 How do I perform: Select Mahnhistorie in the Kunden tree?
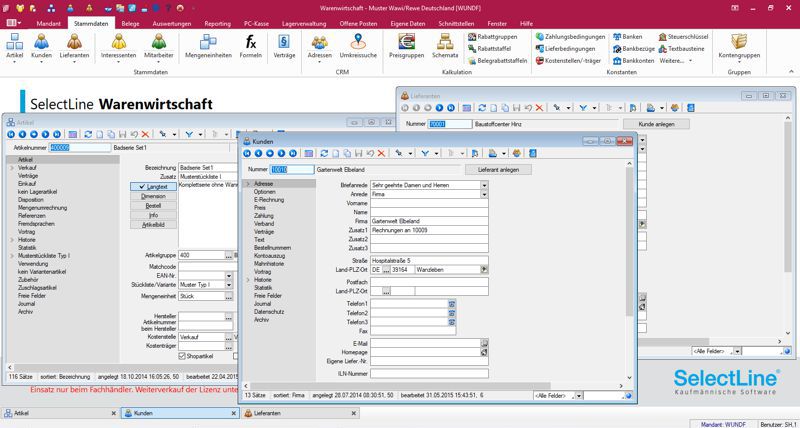coord(269,264)
